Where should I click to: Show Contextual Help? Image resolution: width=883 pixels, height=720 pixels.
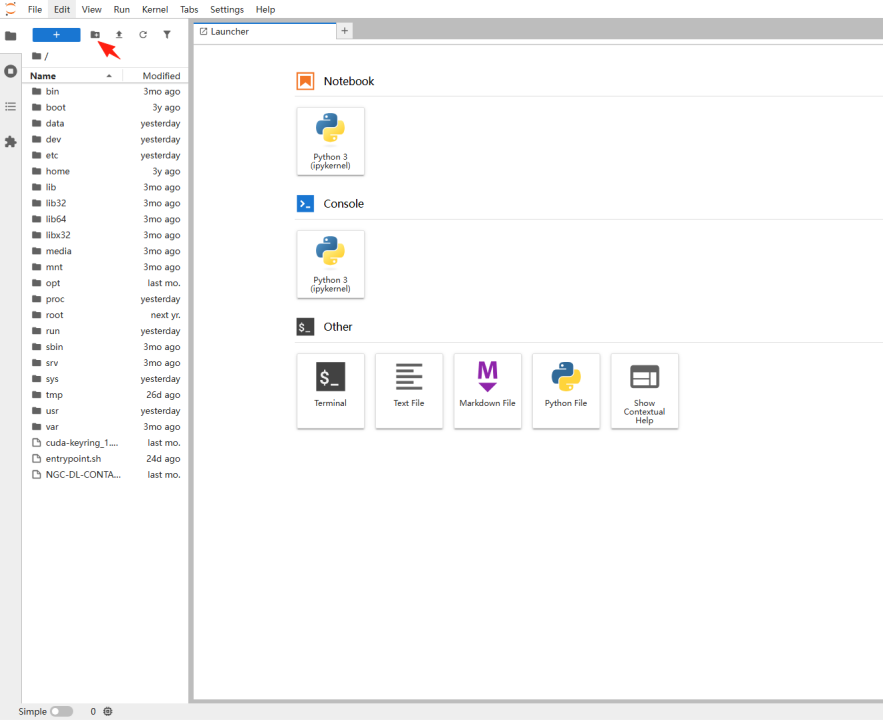[645, 391]
